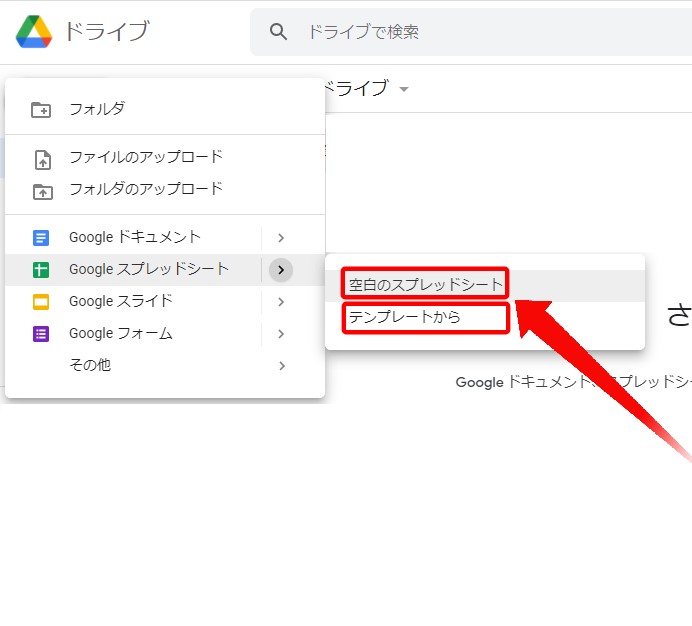Choose フォルダ from the menu
The image size is (692, 626).
point(165,109)
